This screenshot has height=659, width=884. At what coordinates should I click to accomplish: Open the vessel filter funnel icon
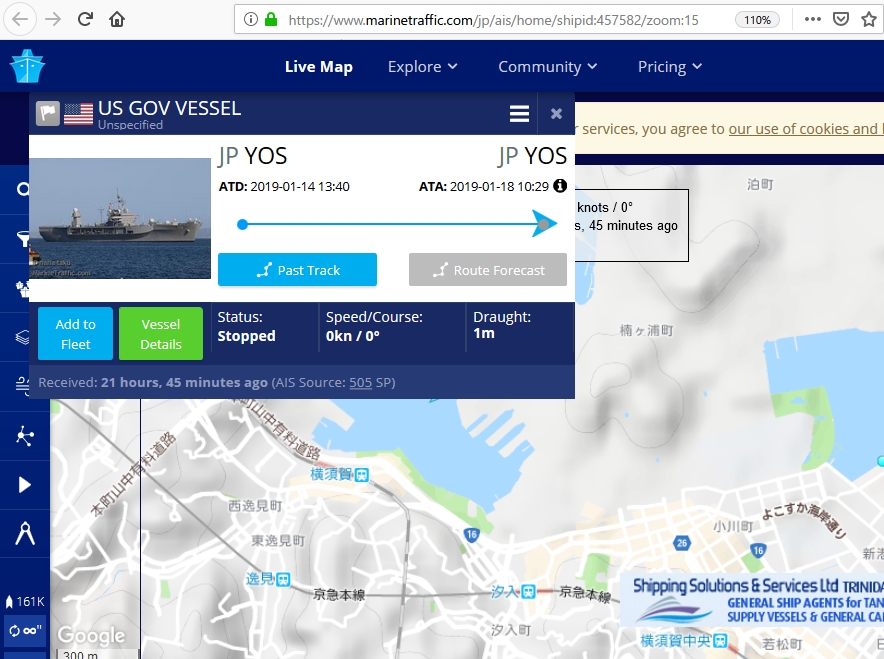coord(23,239)
